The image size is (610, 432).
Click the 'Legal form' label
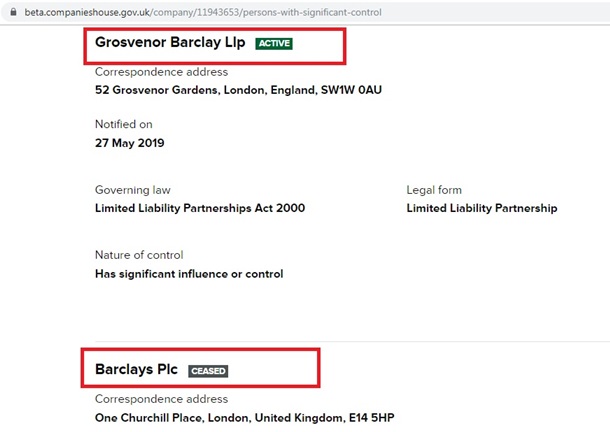pyautogui.click(x=433, y=190)
